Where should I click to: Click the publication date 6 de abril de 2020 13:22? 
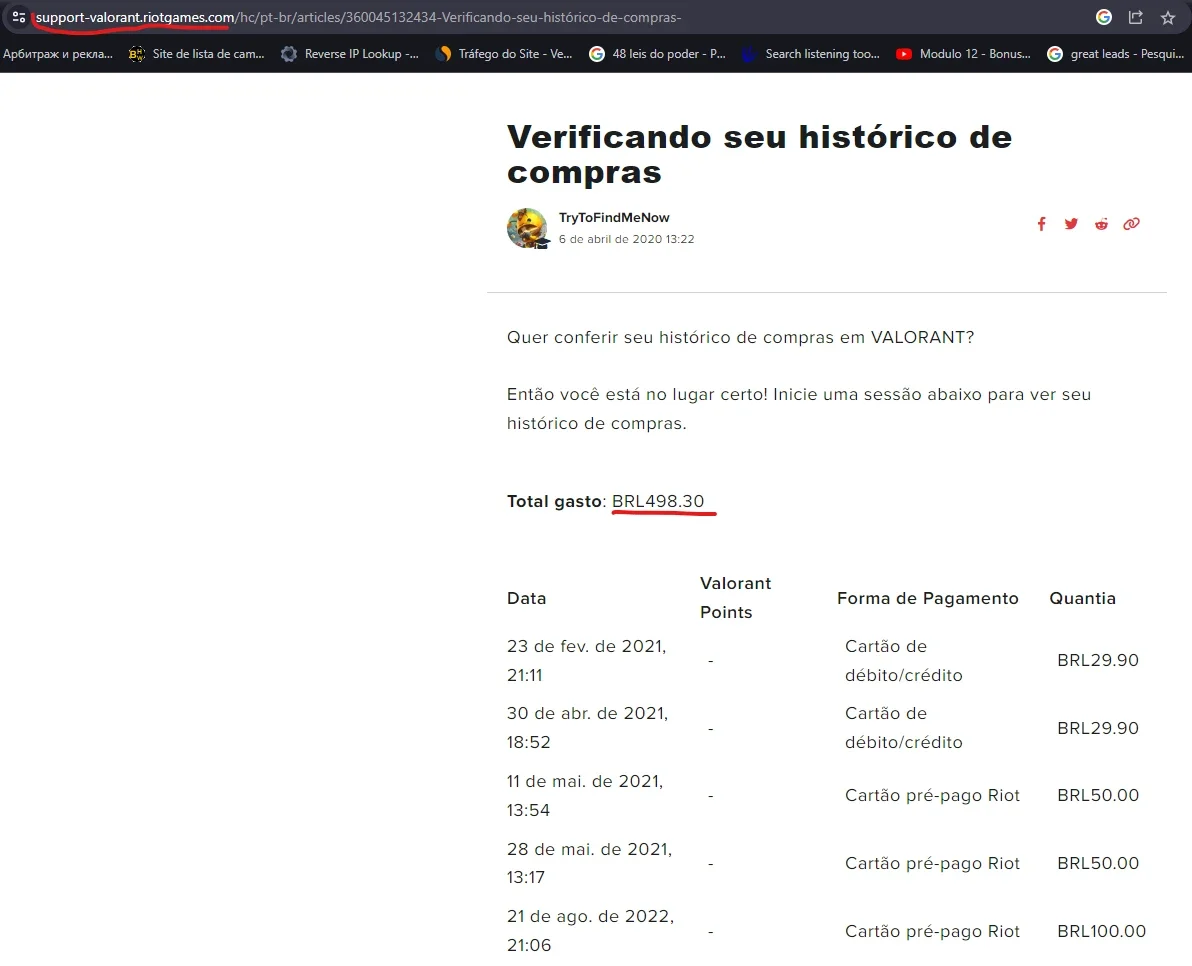coord(626,239)
